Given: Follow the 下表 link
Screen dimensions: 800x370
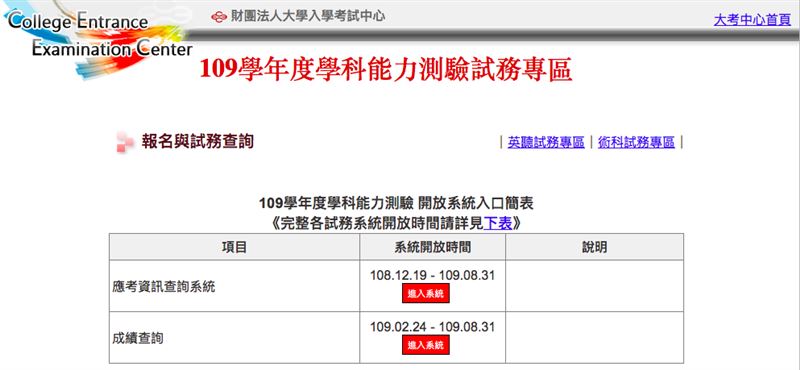Looking at the screenshot, I should coord(497,224).
